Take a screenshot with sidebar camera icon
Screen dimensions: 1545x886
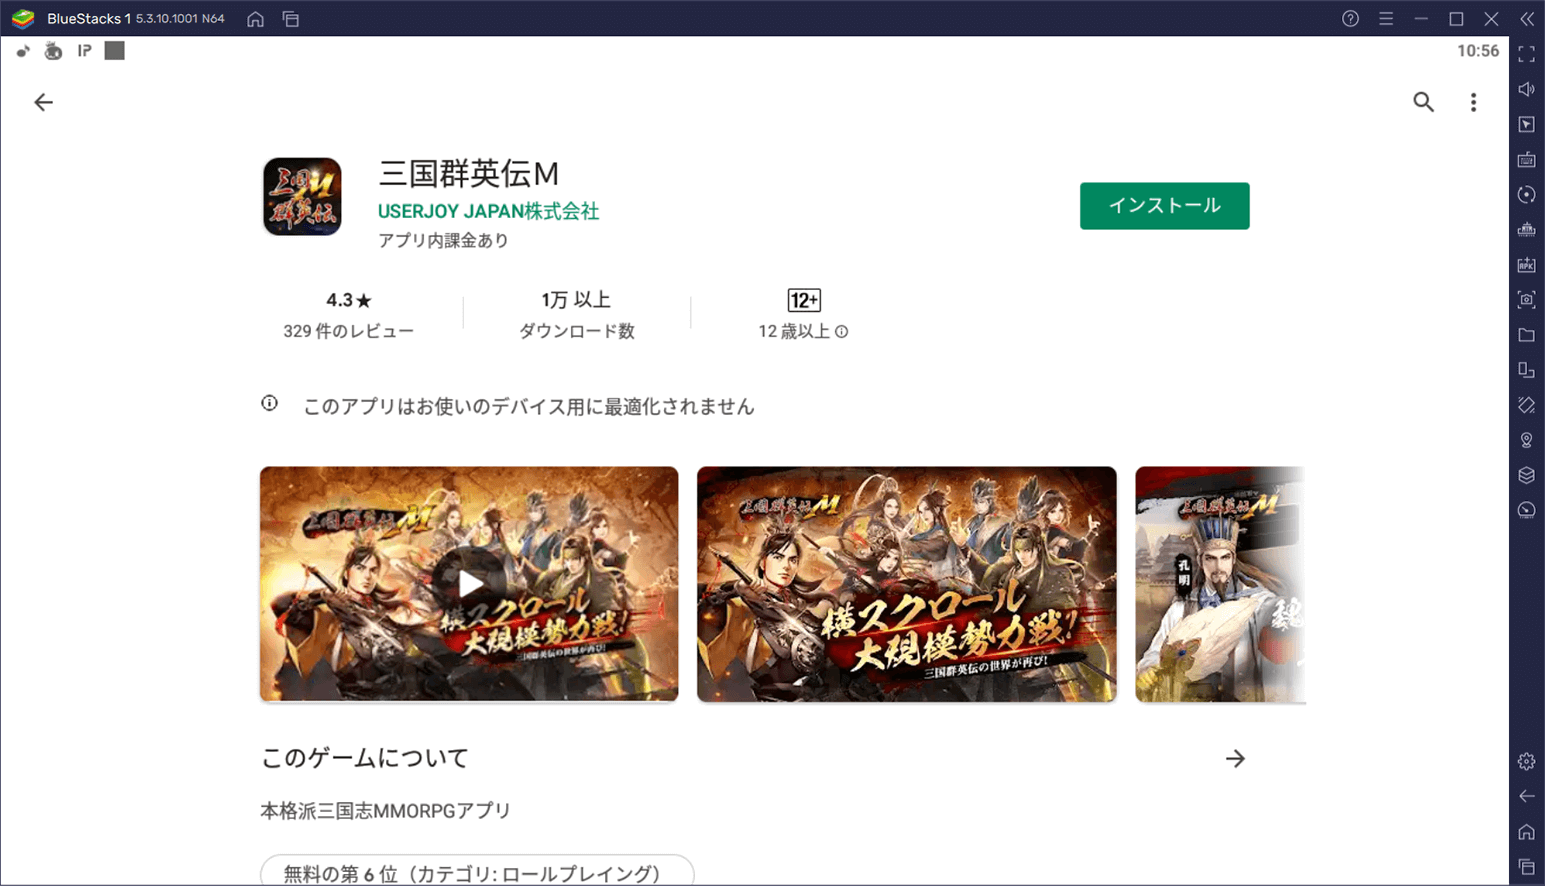[x=1526, y=299]
